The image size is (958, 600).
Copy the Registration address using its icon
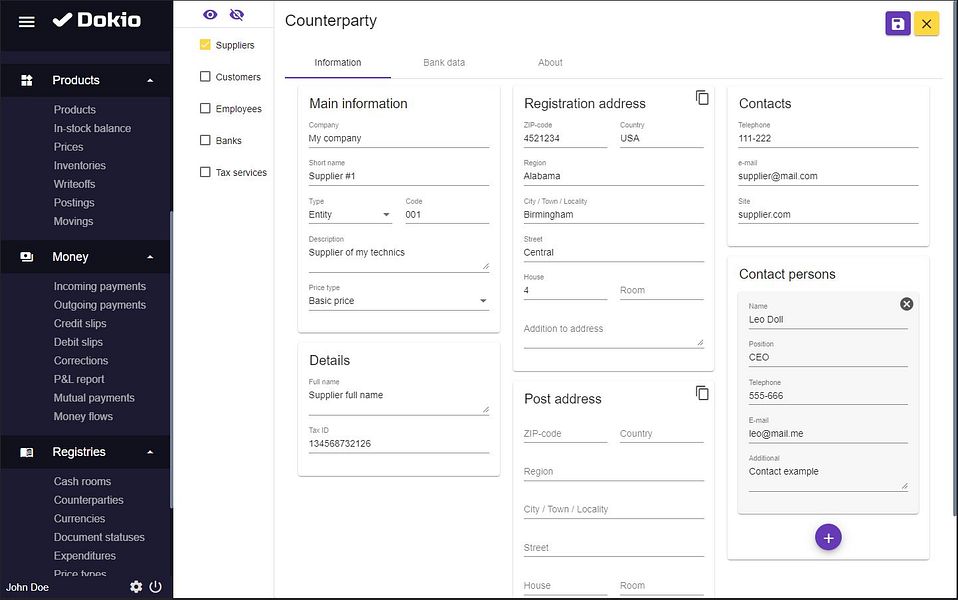click(x=702, y=98)
